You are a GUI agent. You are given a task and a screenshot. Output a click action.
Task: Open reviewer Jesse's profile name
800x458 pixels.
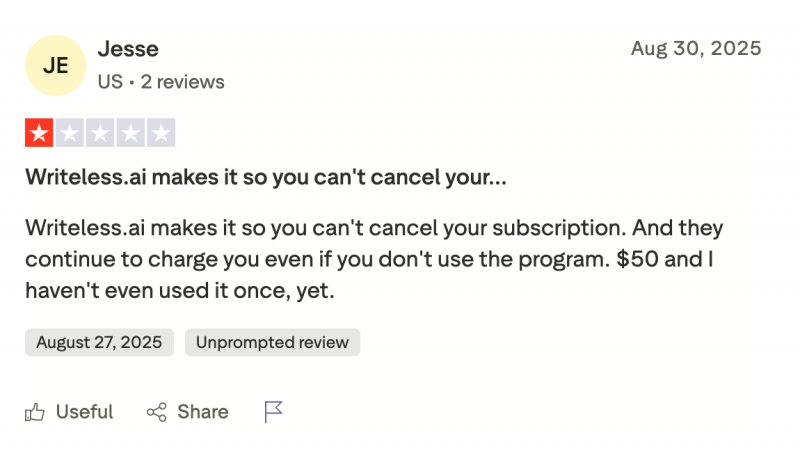pos(128,49)
